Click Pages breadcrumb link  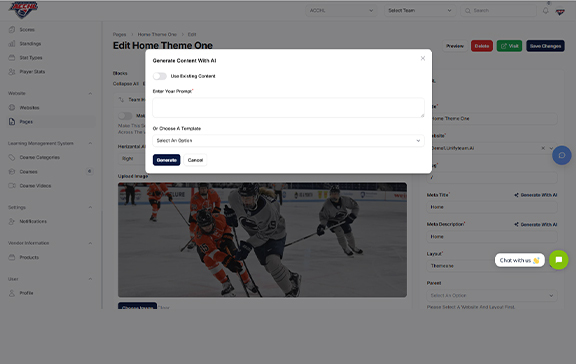pos(119,34)
